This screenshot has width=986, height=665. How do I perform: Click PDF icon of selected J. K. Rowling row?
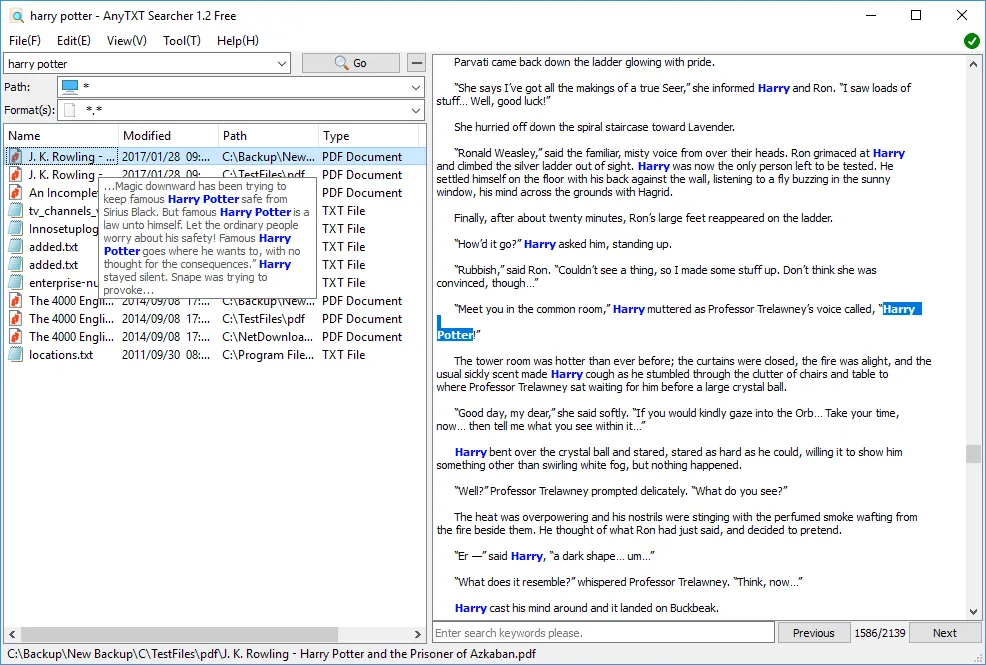point(16,157)
